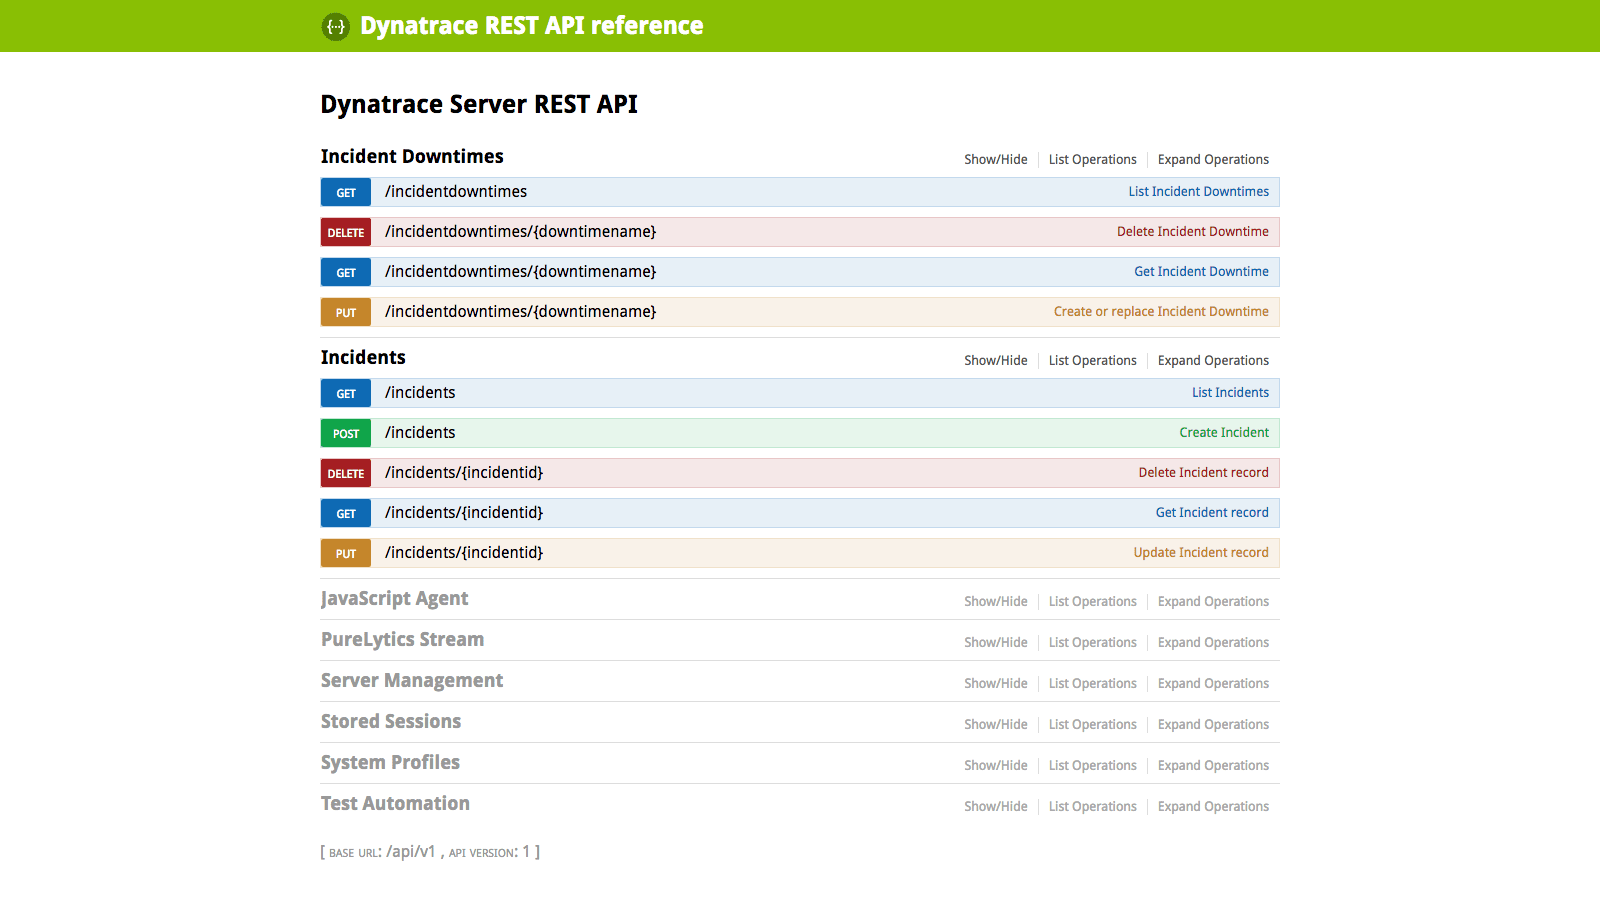Toggle Show/Hide for Incidents
Image resolution: width=1600 pixels, height=900 pixels.
pyautogui.click(x=995, y=361)
